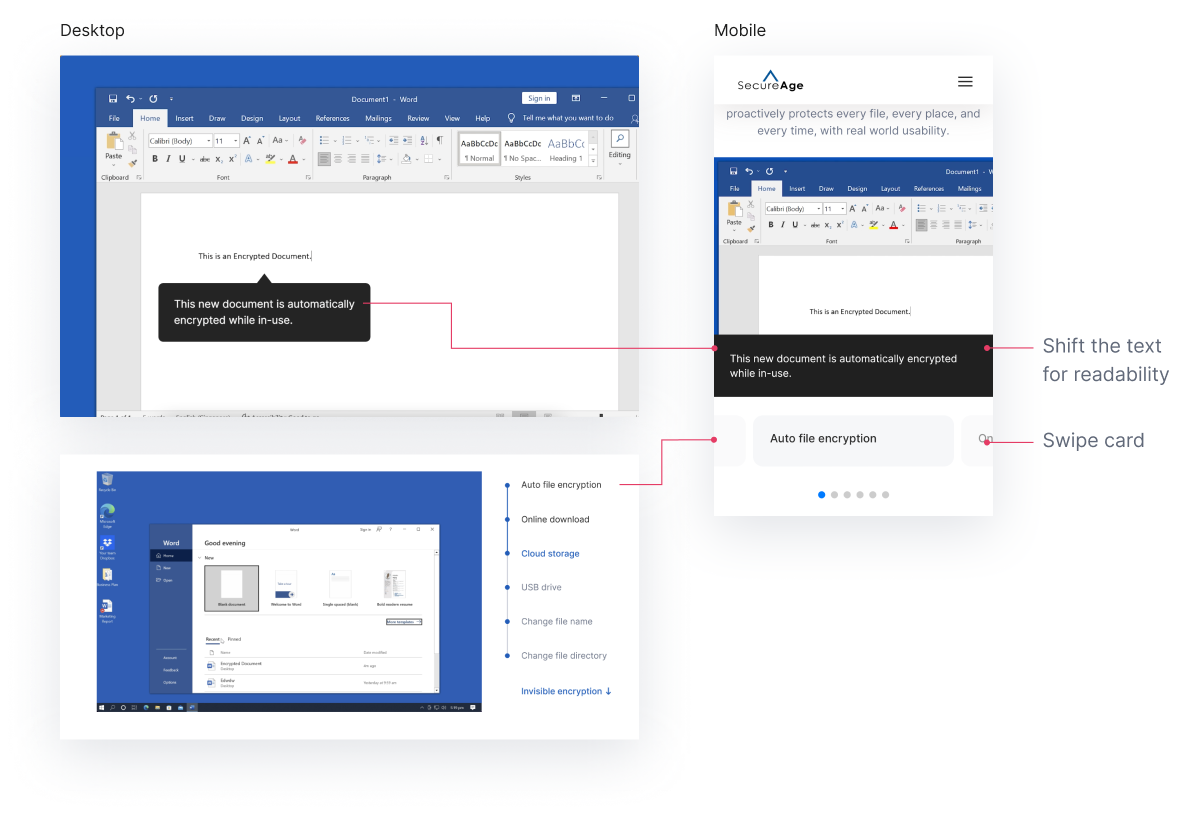
Task: Toggle Subscript in desktop Word ribbon
Action: point(219,159)
